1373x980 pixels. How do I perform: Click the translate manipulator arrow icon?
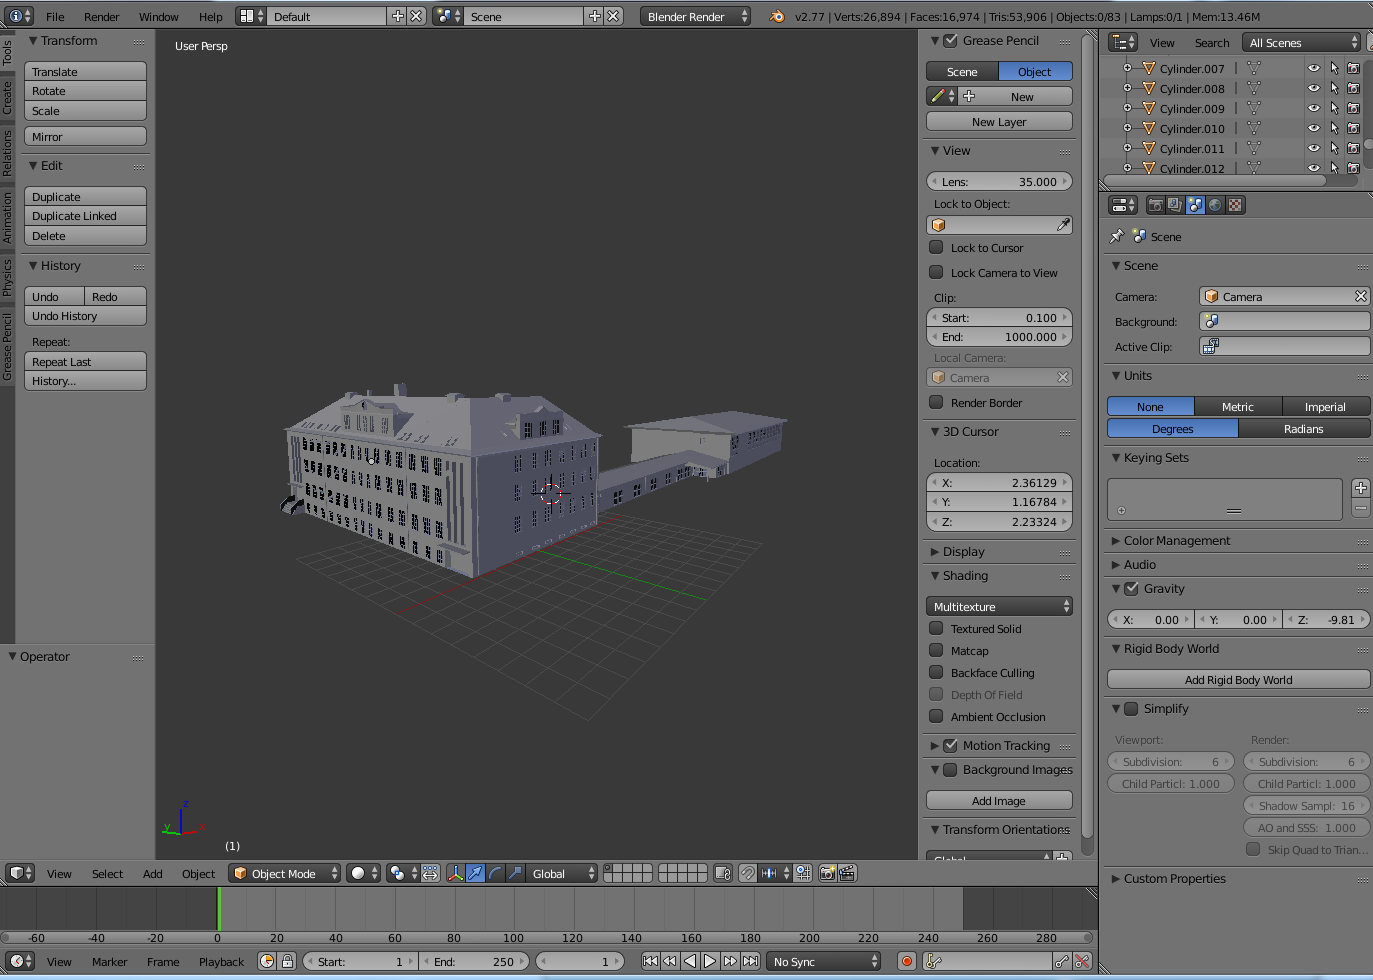(475, 873)
